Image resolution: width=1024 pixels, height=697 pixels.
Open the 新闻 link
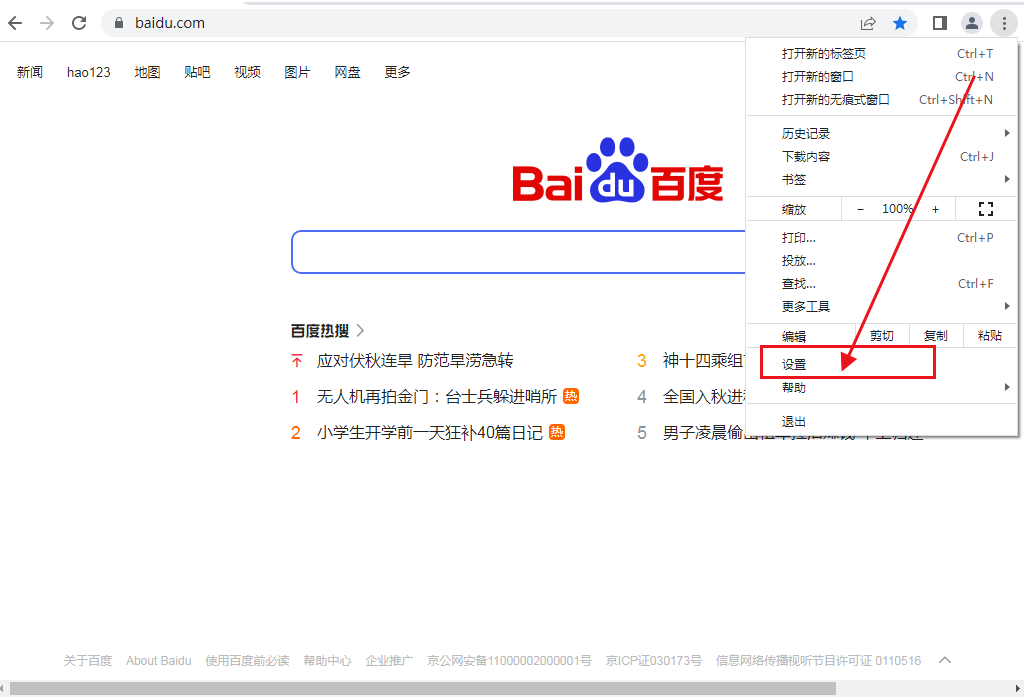pyautogui.click(x=30, y=72)
